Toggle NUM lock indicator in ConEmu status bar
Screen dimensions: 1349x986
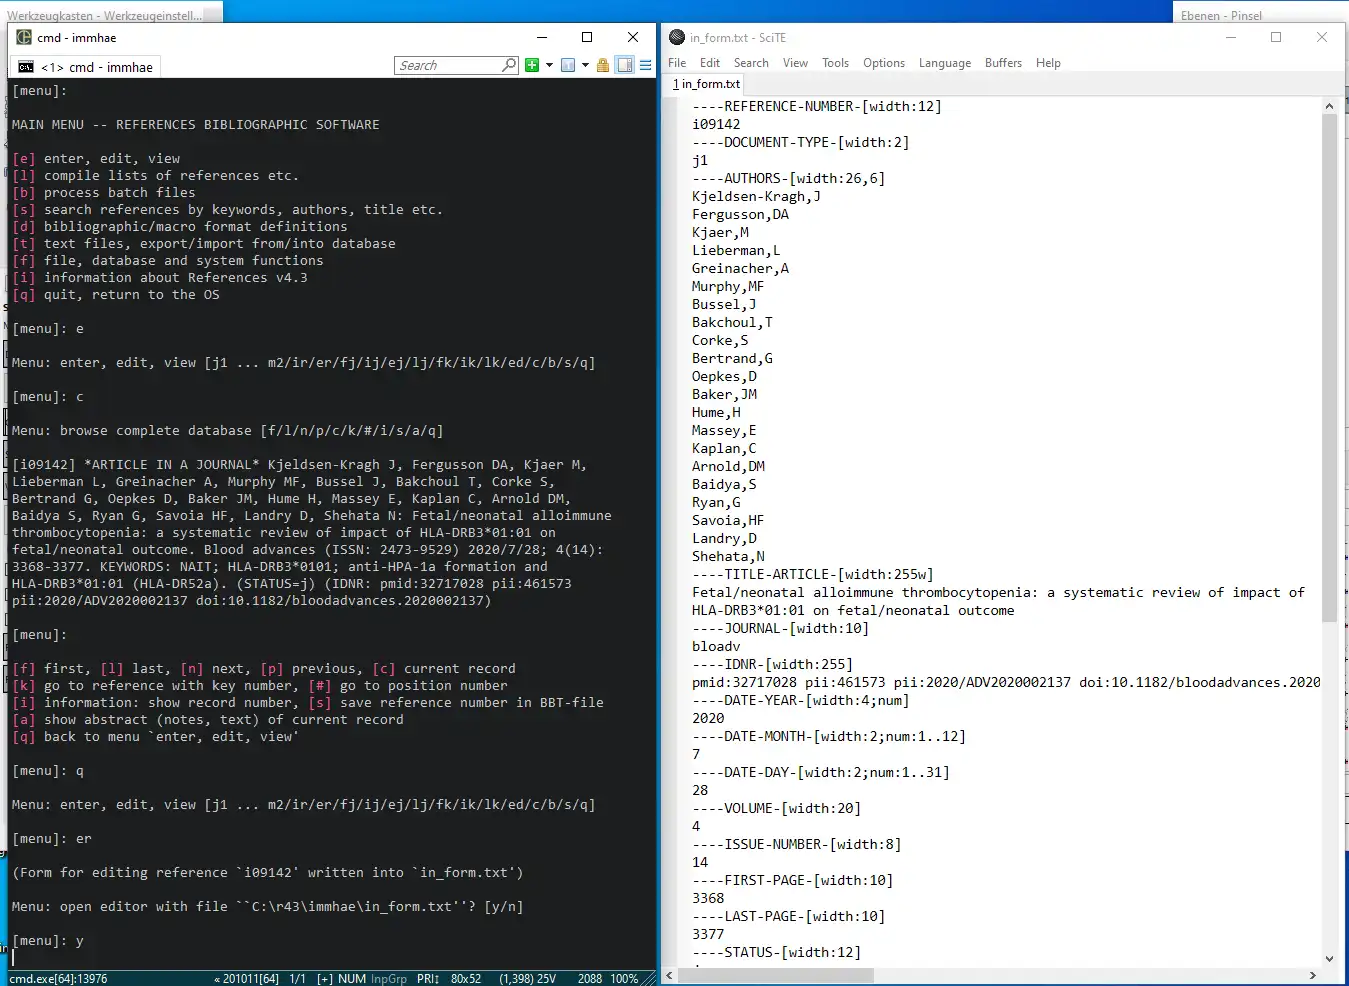point(351,979)
